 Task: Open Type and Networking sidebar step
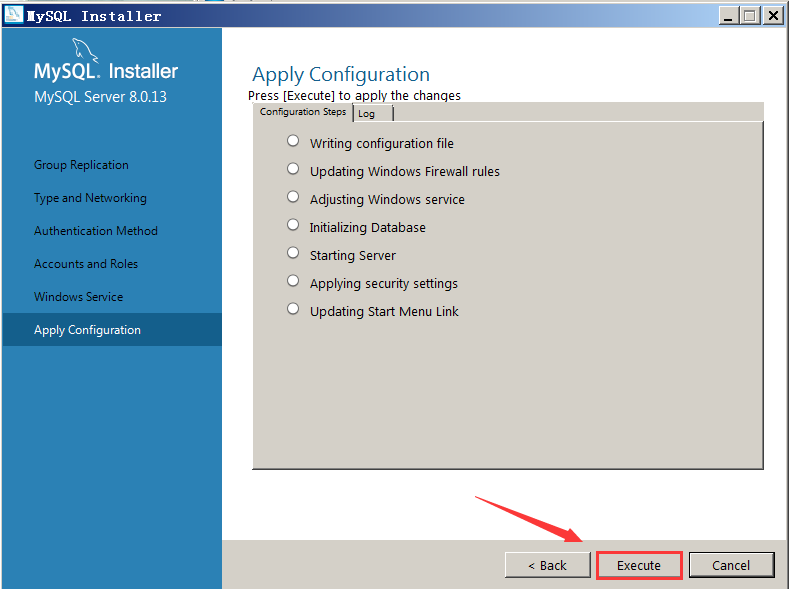tap(90, 198)
